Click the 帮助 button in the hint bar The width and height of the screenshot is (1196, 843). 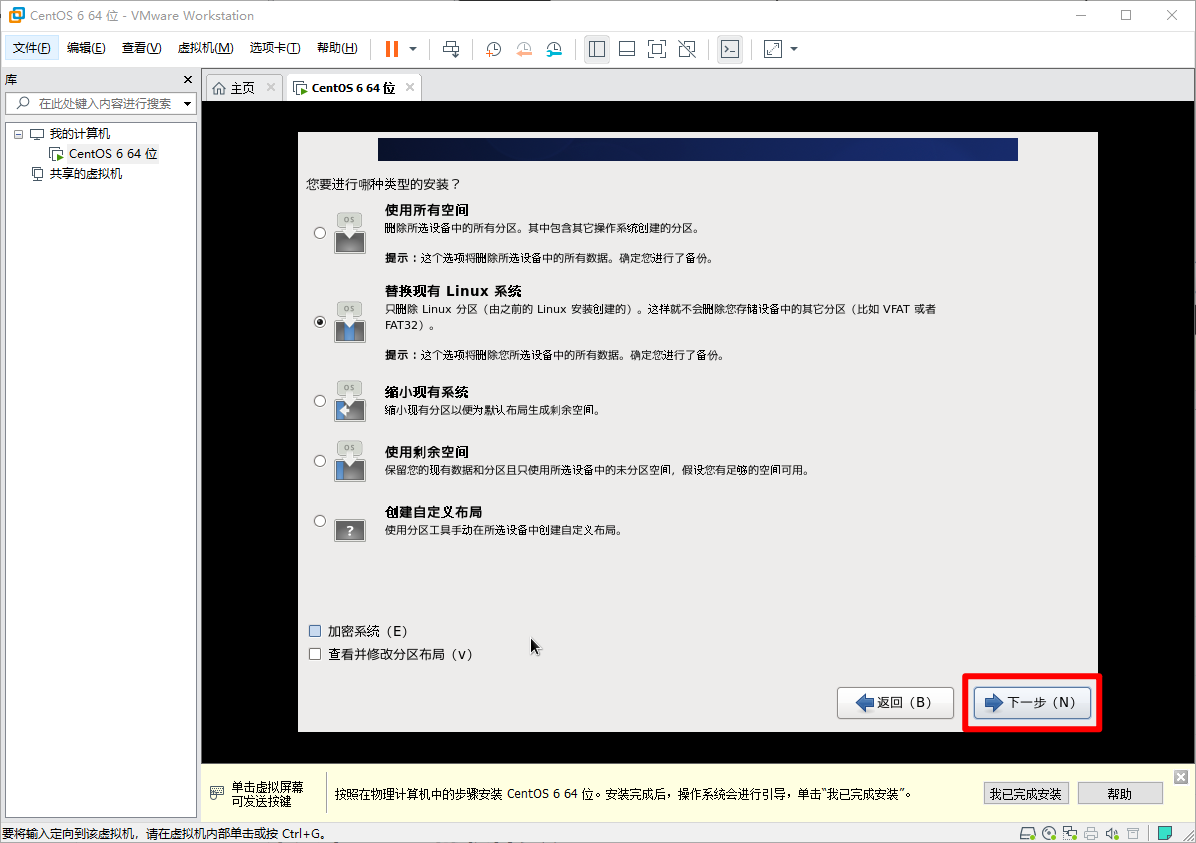pos(1120,793)
